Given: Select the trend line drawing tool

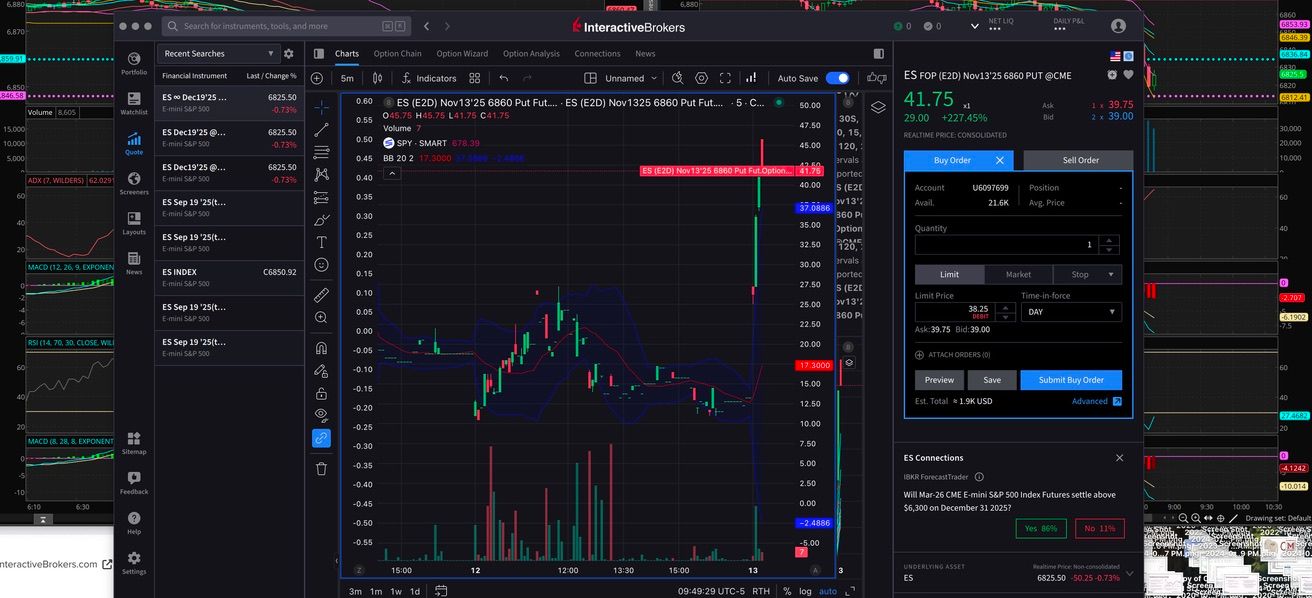Looking at the screenshot, I should coord(321,130).
